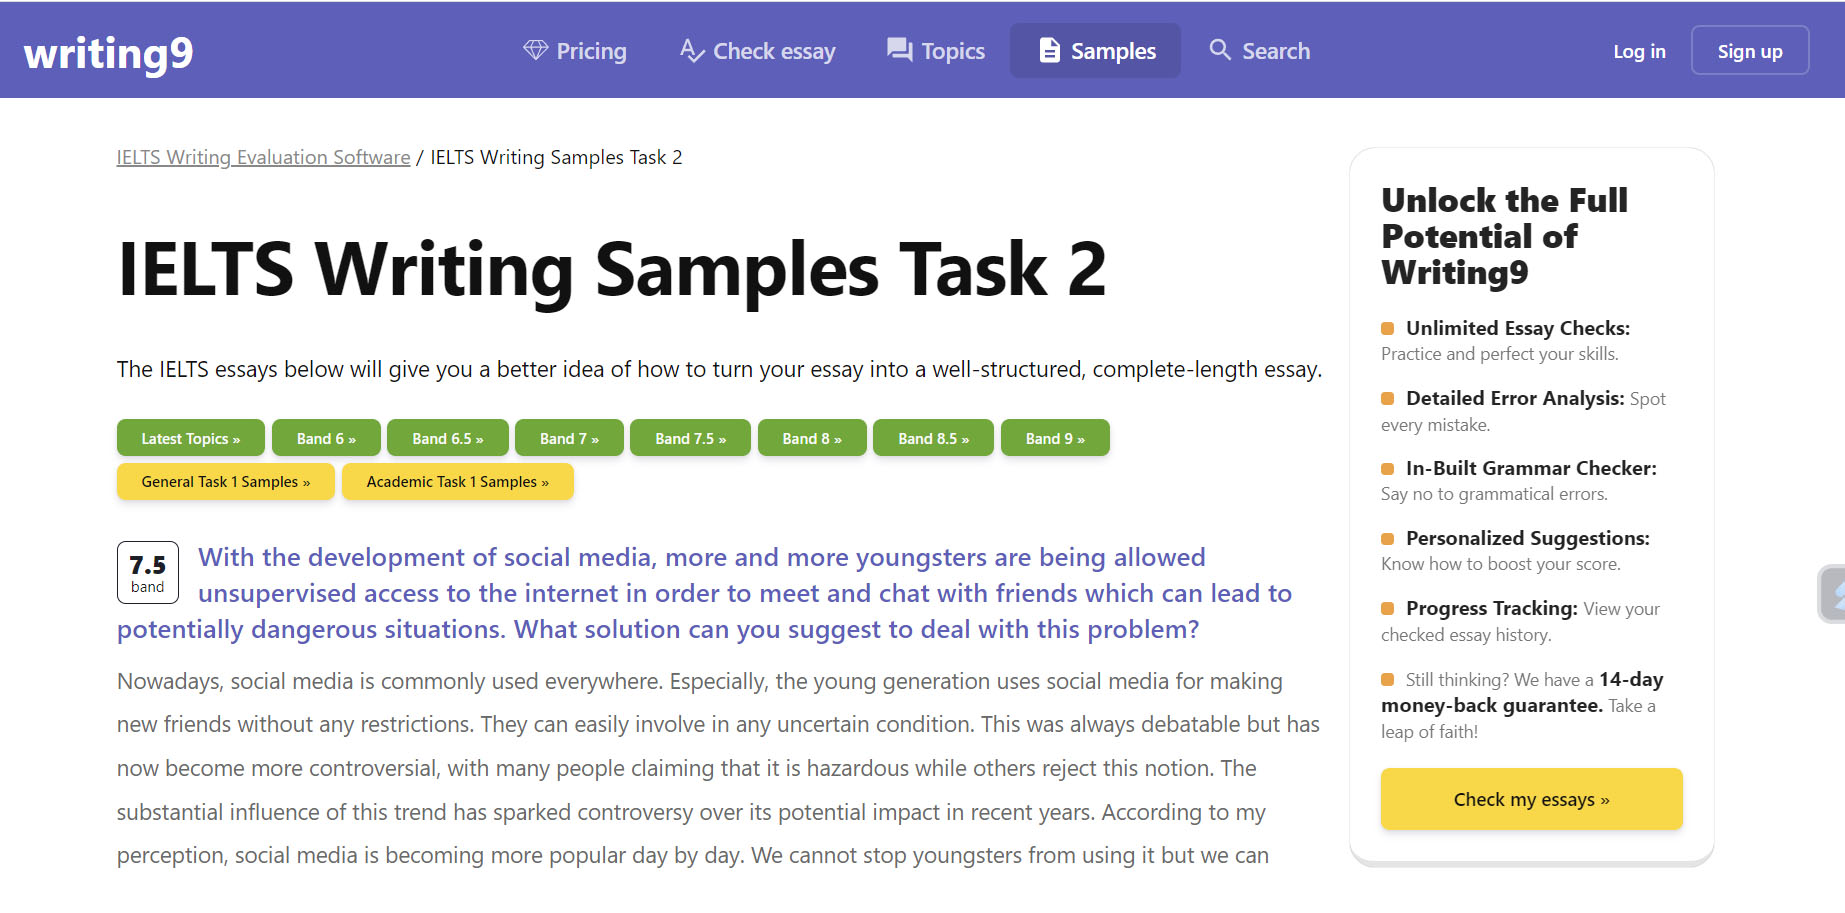Click the Samples document icon
This screenshot has height=913, width=1845.
point(1049,50)
